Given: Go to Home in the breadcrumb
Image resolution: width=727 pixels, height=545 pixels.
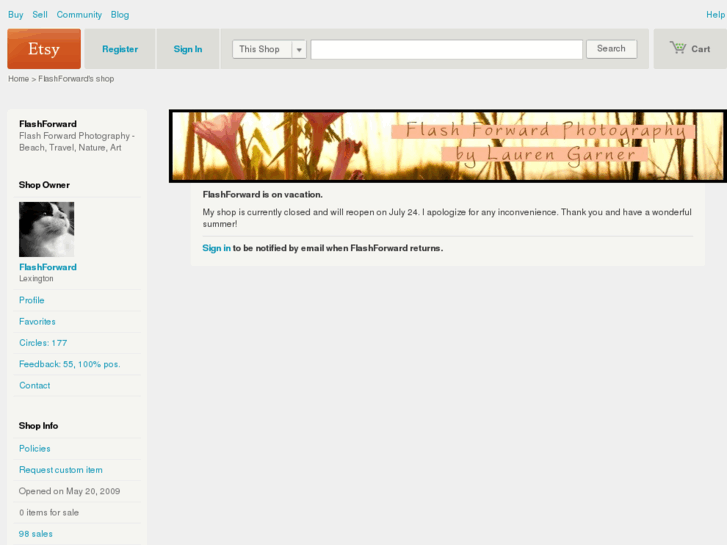Looking at the screenshot, I should coord(19,79).
